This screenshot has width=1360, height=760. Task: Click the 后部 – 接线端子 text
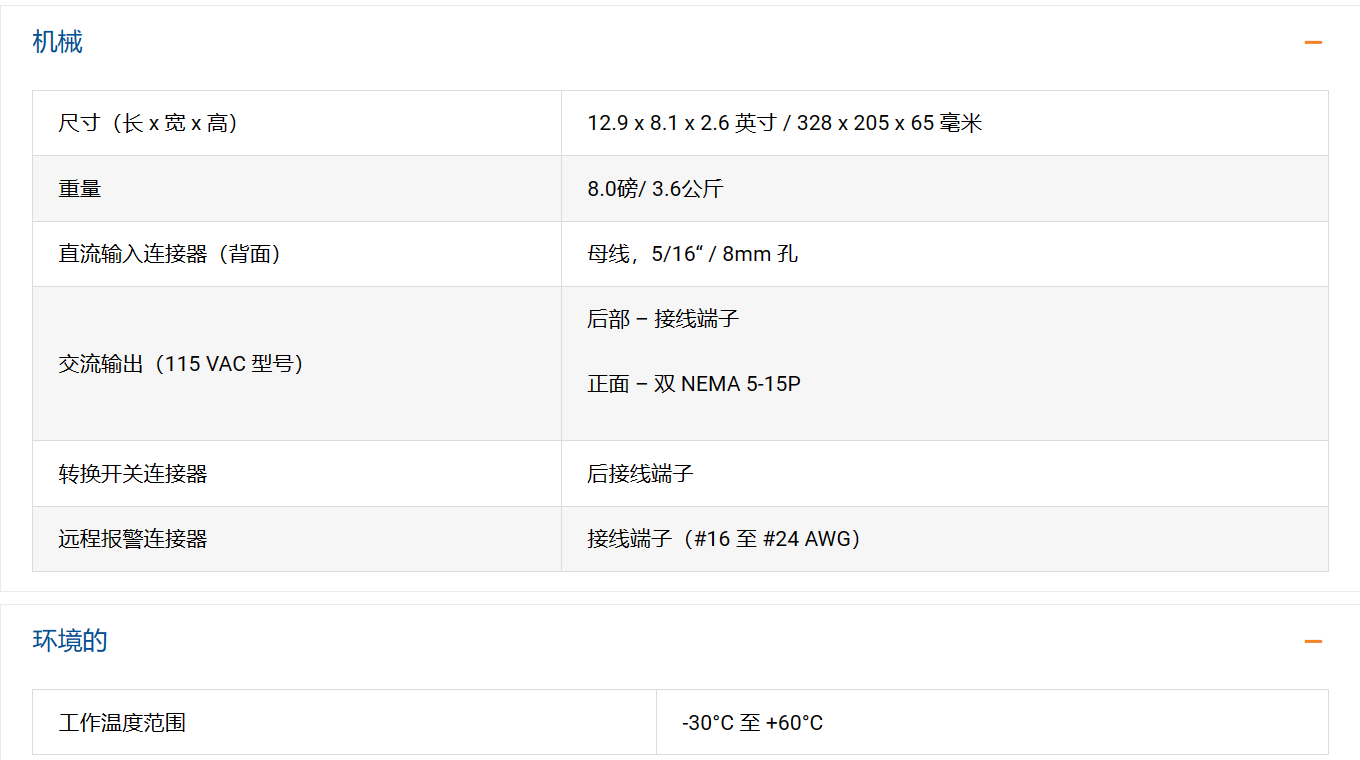(x=663, y=319)
